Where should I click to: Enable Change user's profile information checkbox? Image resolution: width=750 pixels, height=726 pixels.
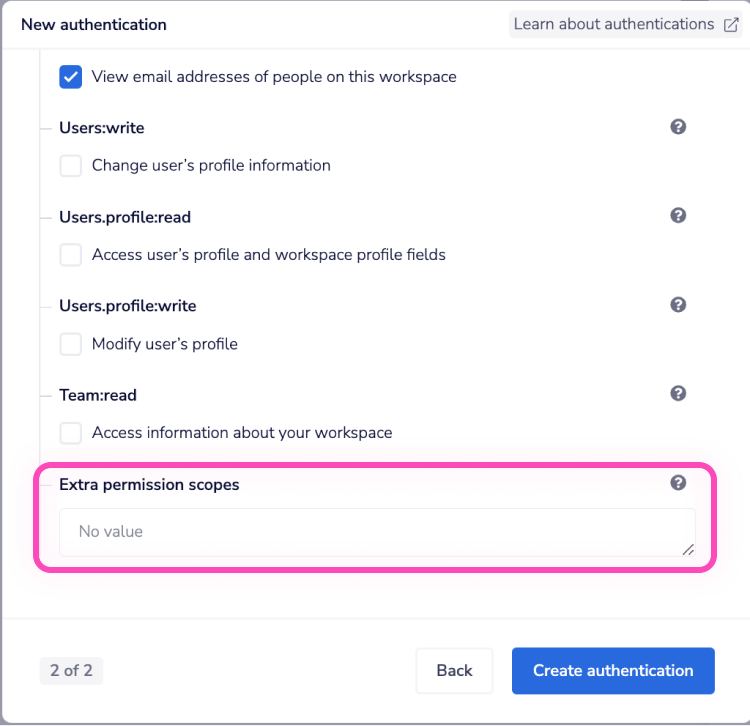coord(70,166)
